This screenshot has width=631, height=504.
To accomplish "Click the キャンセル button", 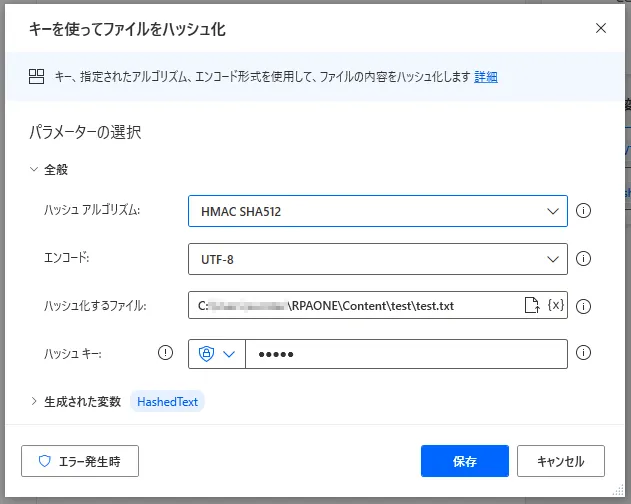I will click(x=561, y=461).
